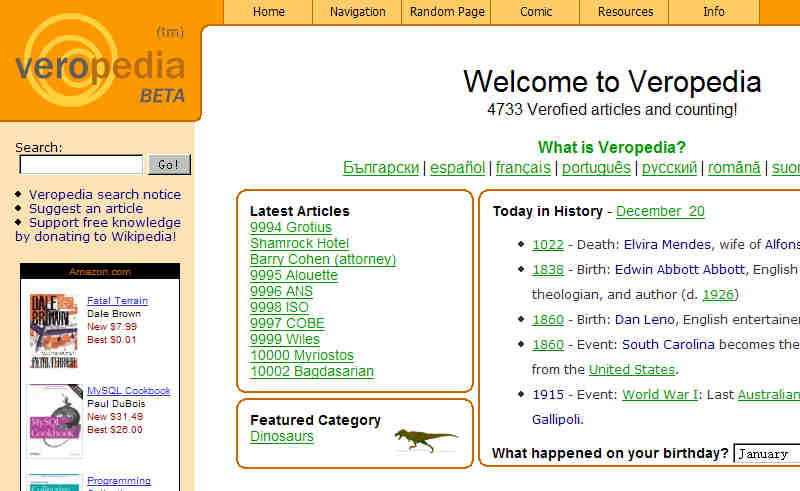Open the 1915 year link
Screen dimensions: 800x491
coord(548,395)
